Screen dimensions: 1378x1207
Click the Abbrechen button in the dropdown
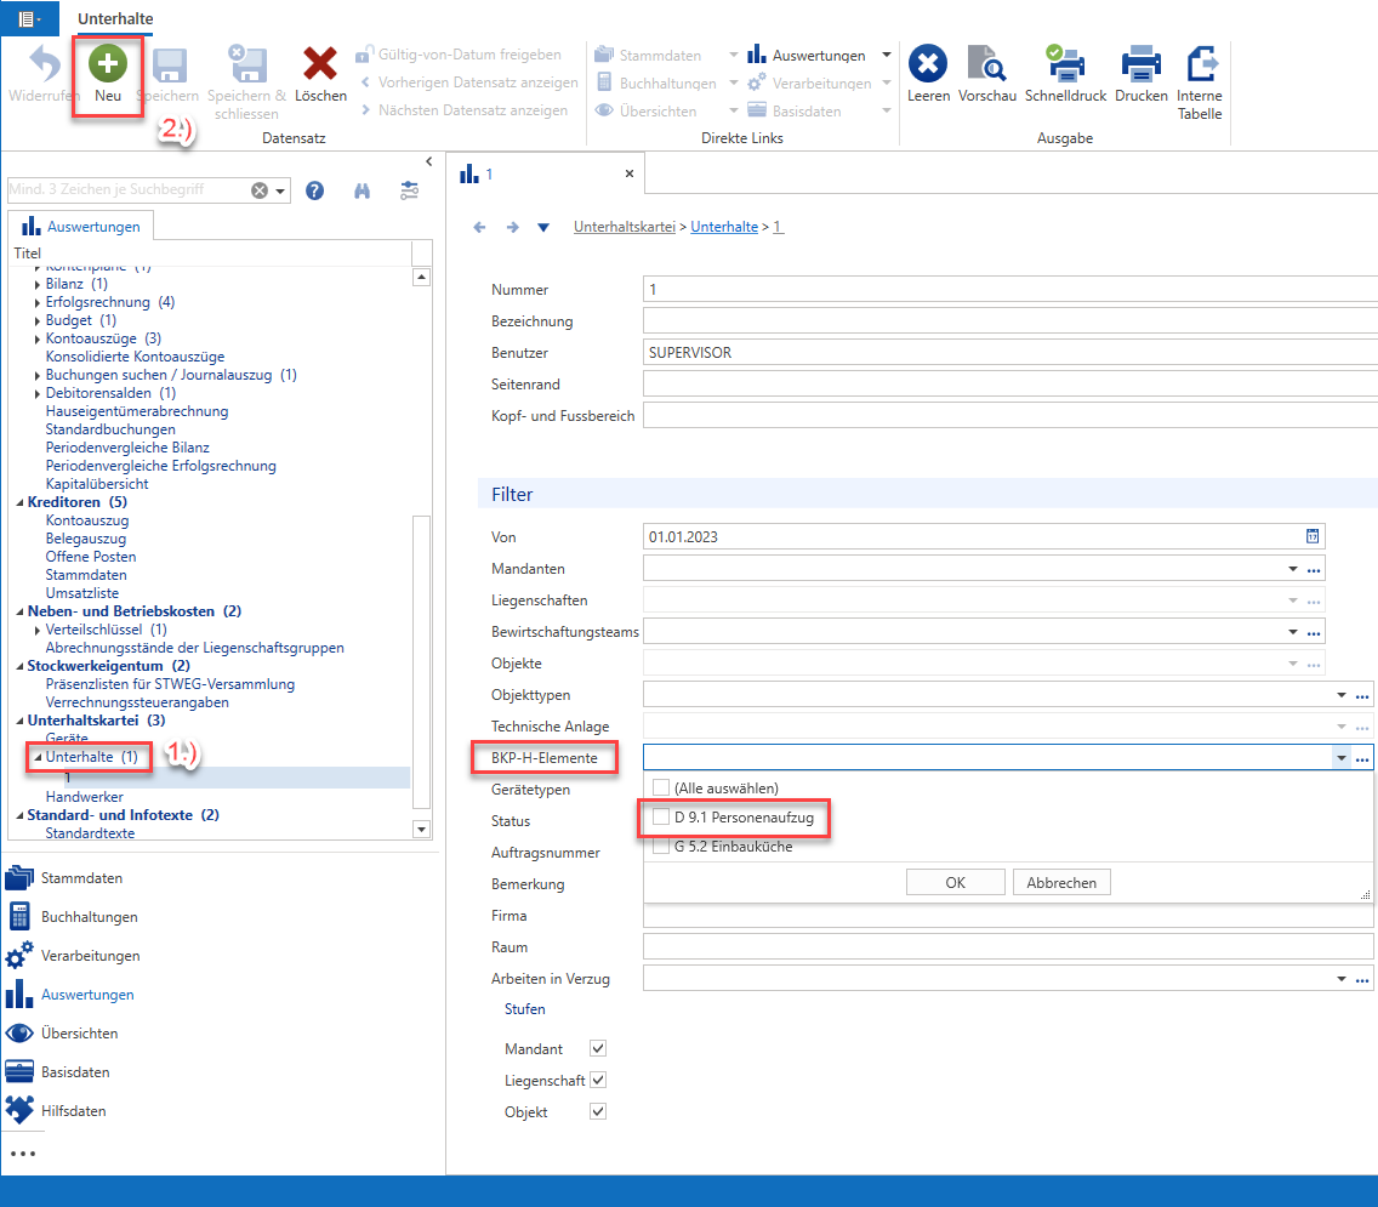(1061, 882)
